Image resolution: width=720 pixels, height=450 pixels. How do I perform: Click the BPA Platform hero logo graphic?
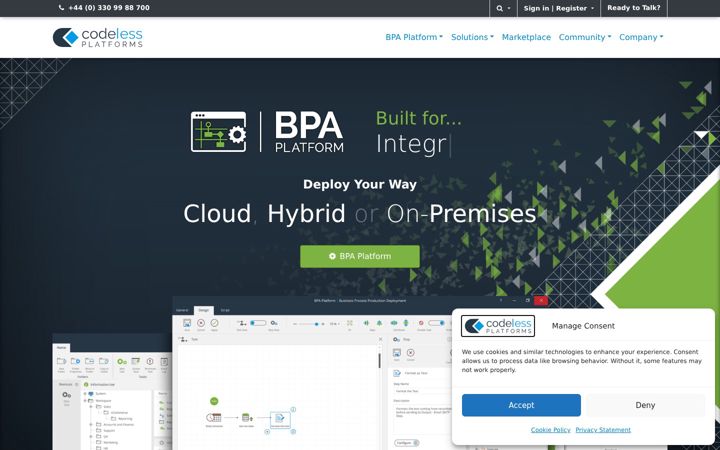[x=267, y=132]
